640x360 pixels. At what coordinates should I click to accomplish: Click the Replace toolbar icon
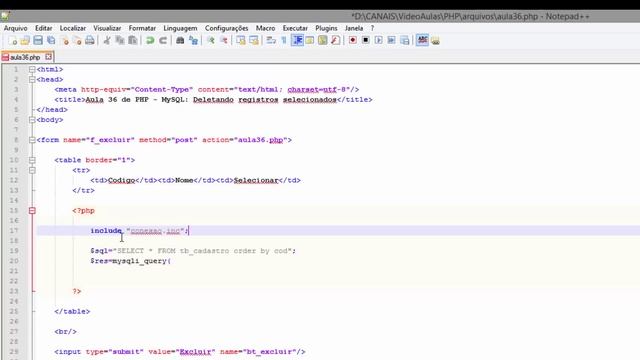[x=193, y=40]
